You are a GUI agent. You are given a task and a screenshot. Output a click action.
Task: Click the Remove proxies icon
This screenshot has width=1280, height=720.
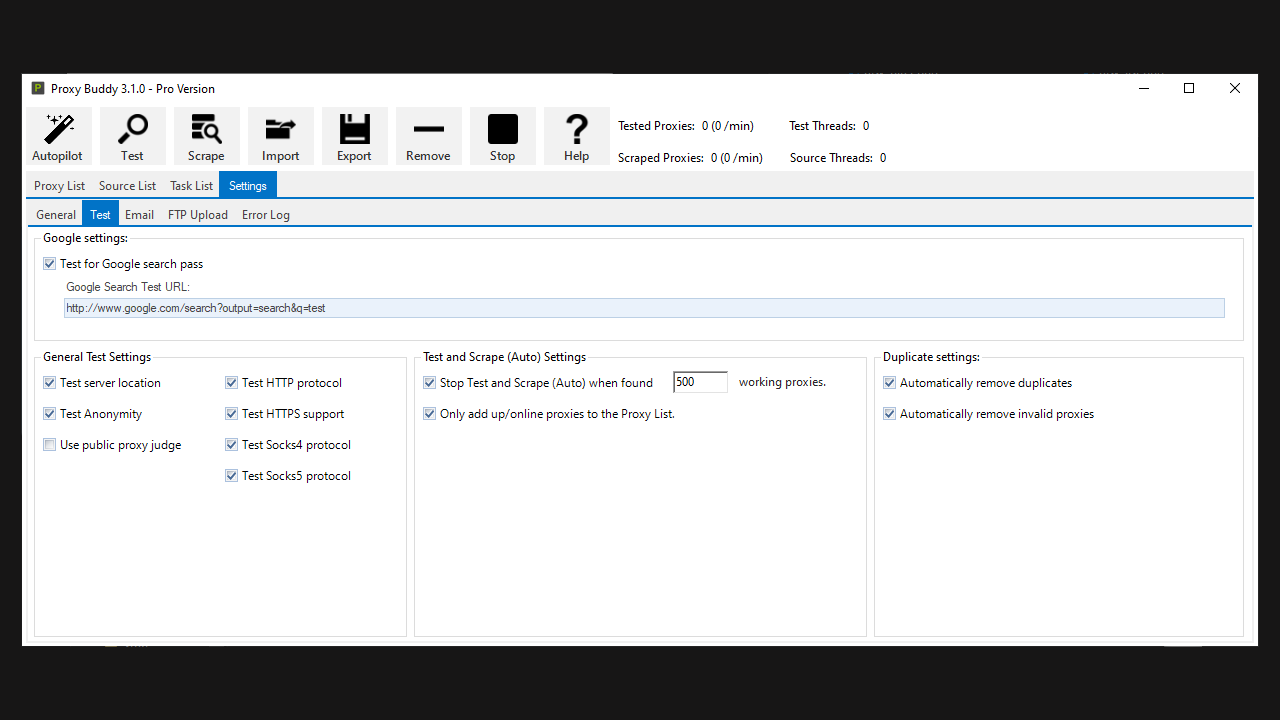428,130
